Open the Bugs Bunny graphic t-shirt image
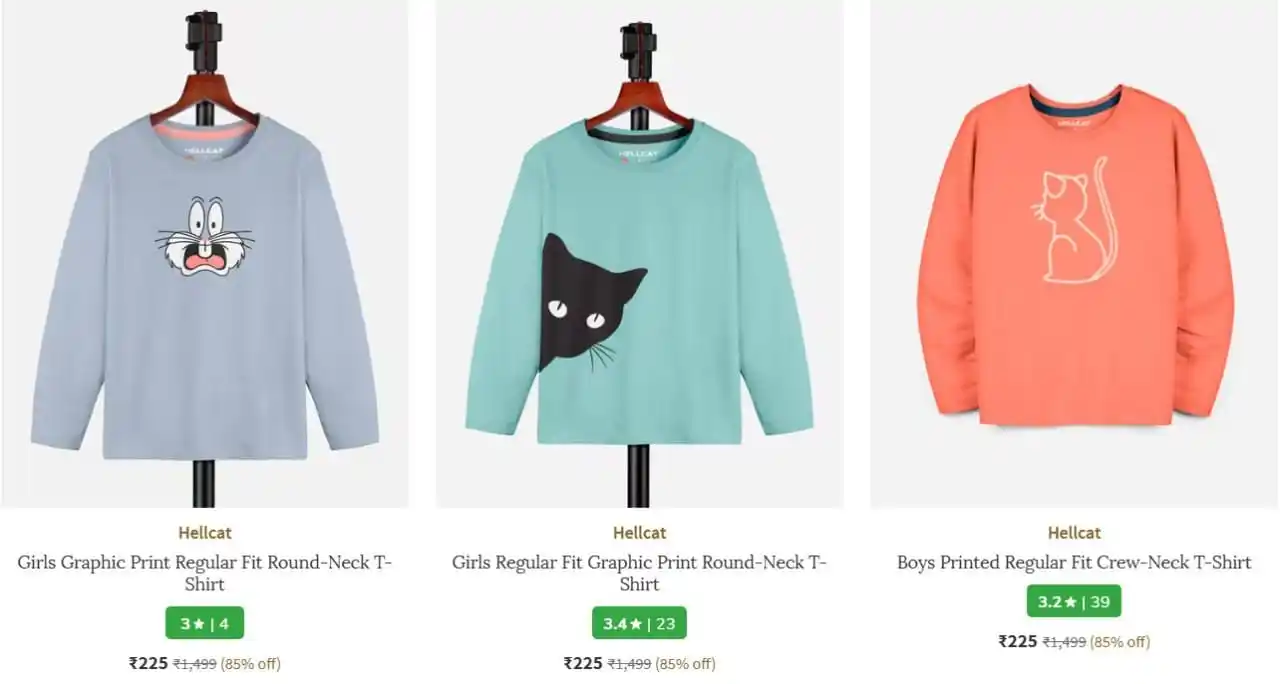1280x684 pixels. [x=204, y=255]
